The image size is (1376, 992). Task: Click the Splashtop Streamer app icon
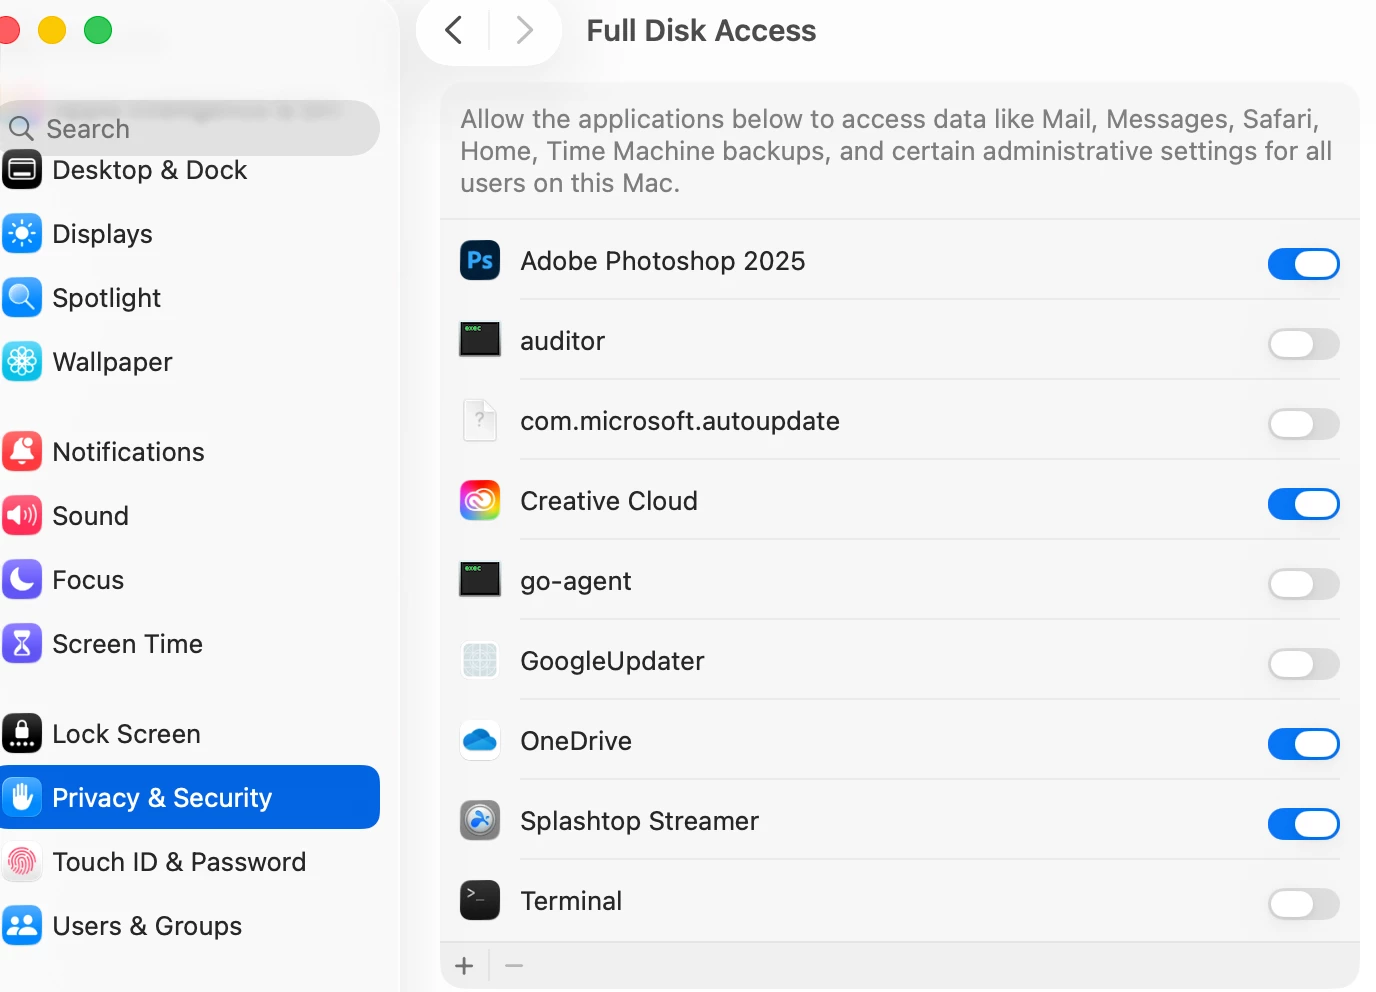pos(480,821)
